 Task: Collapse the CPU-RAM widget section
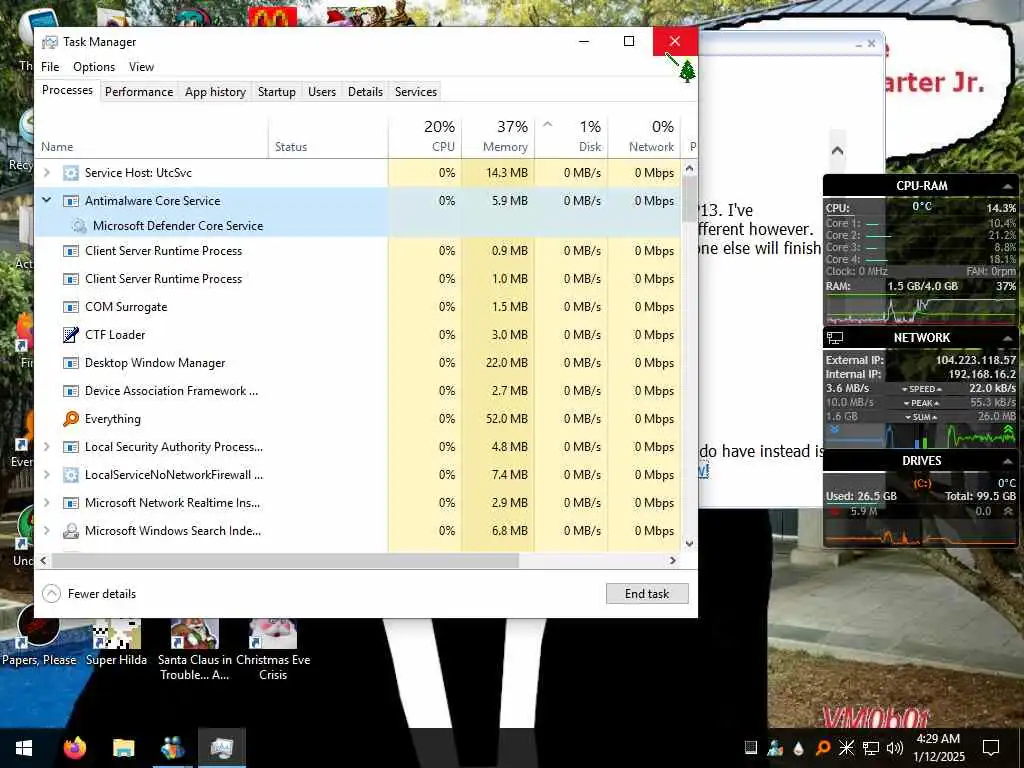1007,187
